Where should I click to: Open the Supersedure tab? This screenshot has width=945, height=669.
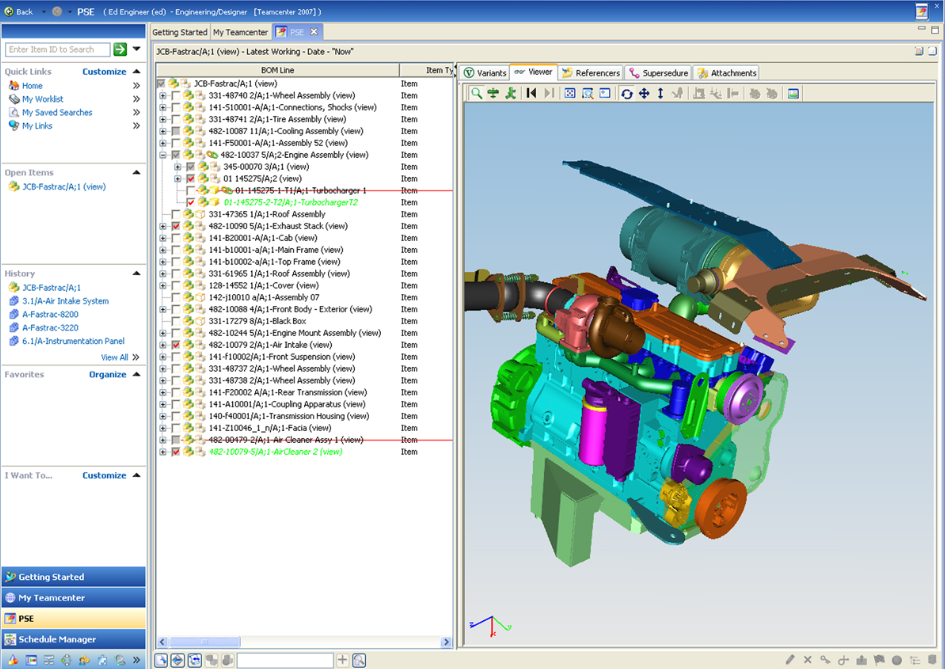click(x=659, y=73)
